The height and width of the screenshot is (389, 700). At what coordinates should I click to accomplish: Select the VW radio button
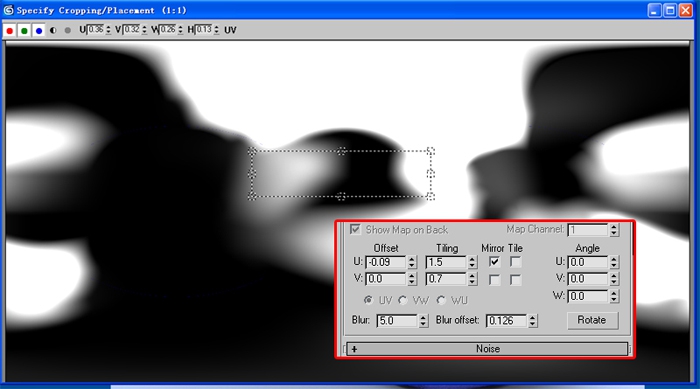[403, 300]
